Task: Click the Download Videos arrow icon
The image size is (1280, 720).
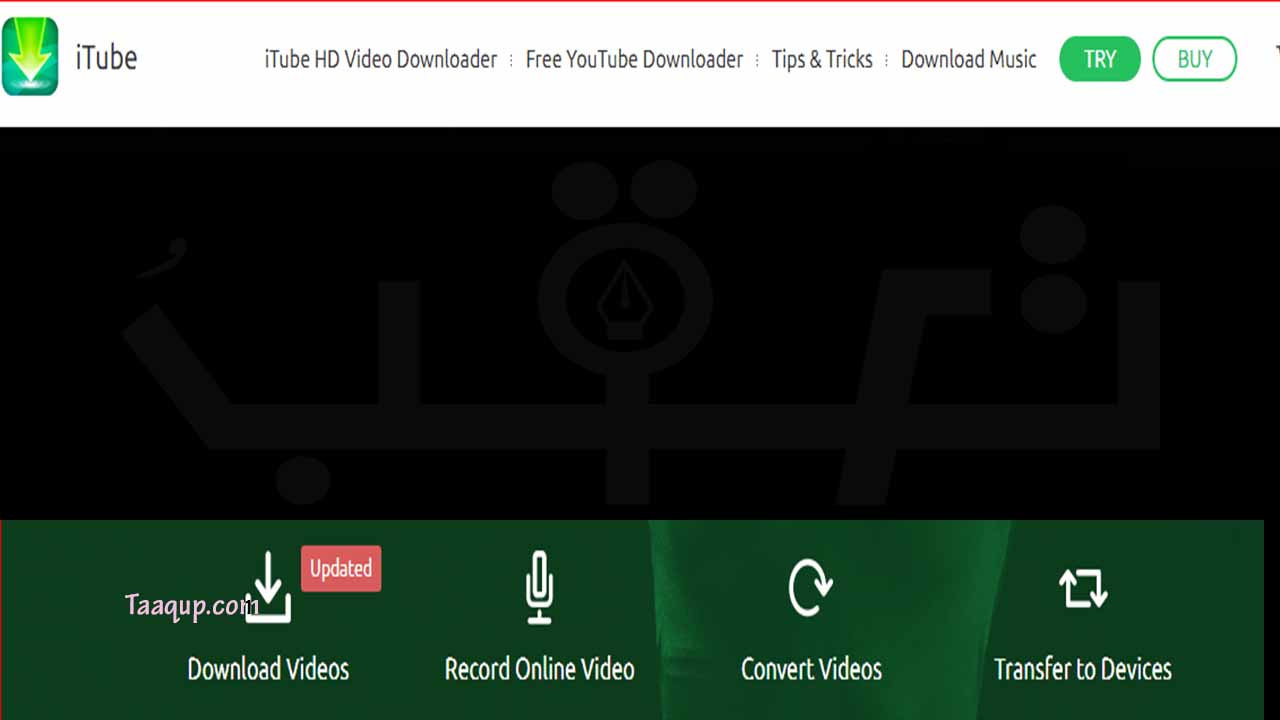Action: (x=268, y=587)
